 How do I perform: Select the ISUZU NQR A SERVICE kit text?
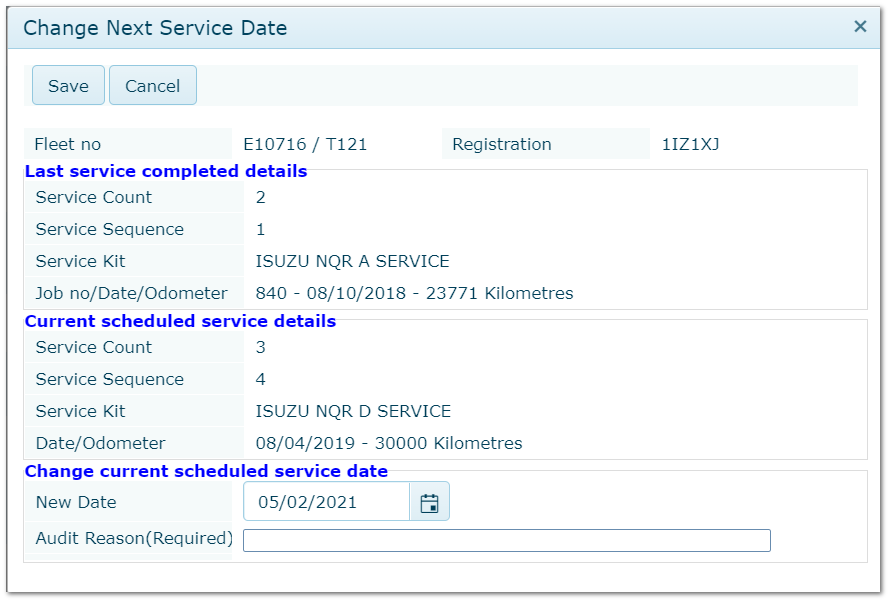(352, 261)
